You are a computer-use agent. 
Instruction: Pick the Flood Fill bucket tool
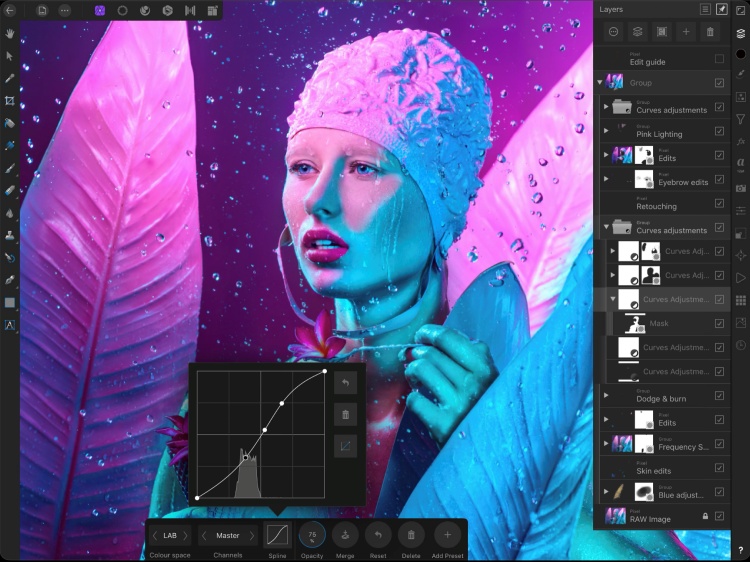10,123
